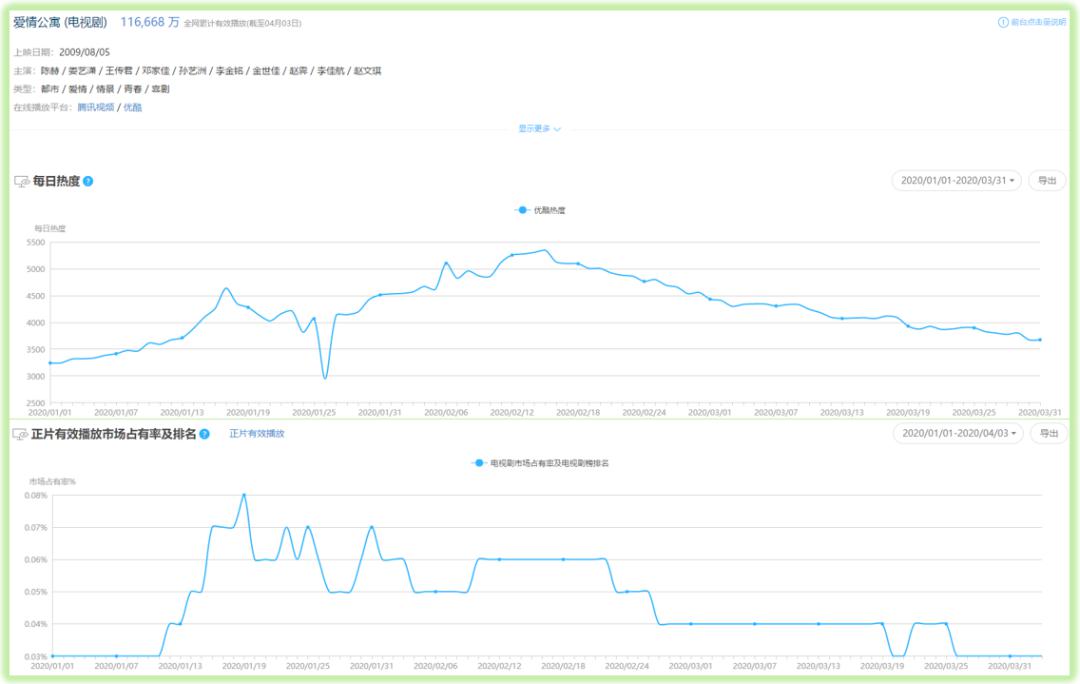This screenshot has height=684, width=1080.
Task: Click the release date 2009/08/05
Action: pos(84,52)
